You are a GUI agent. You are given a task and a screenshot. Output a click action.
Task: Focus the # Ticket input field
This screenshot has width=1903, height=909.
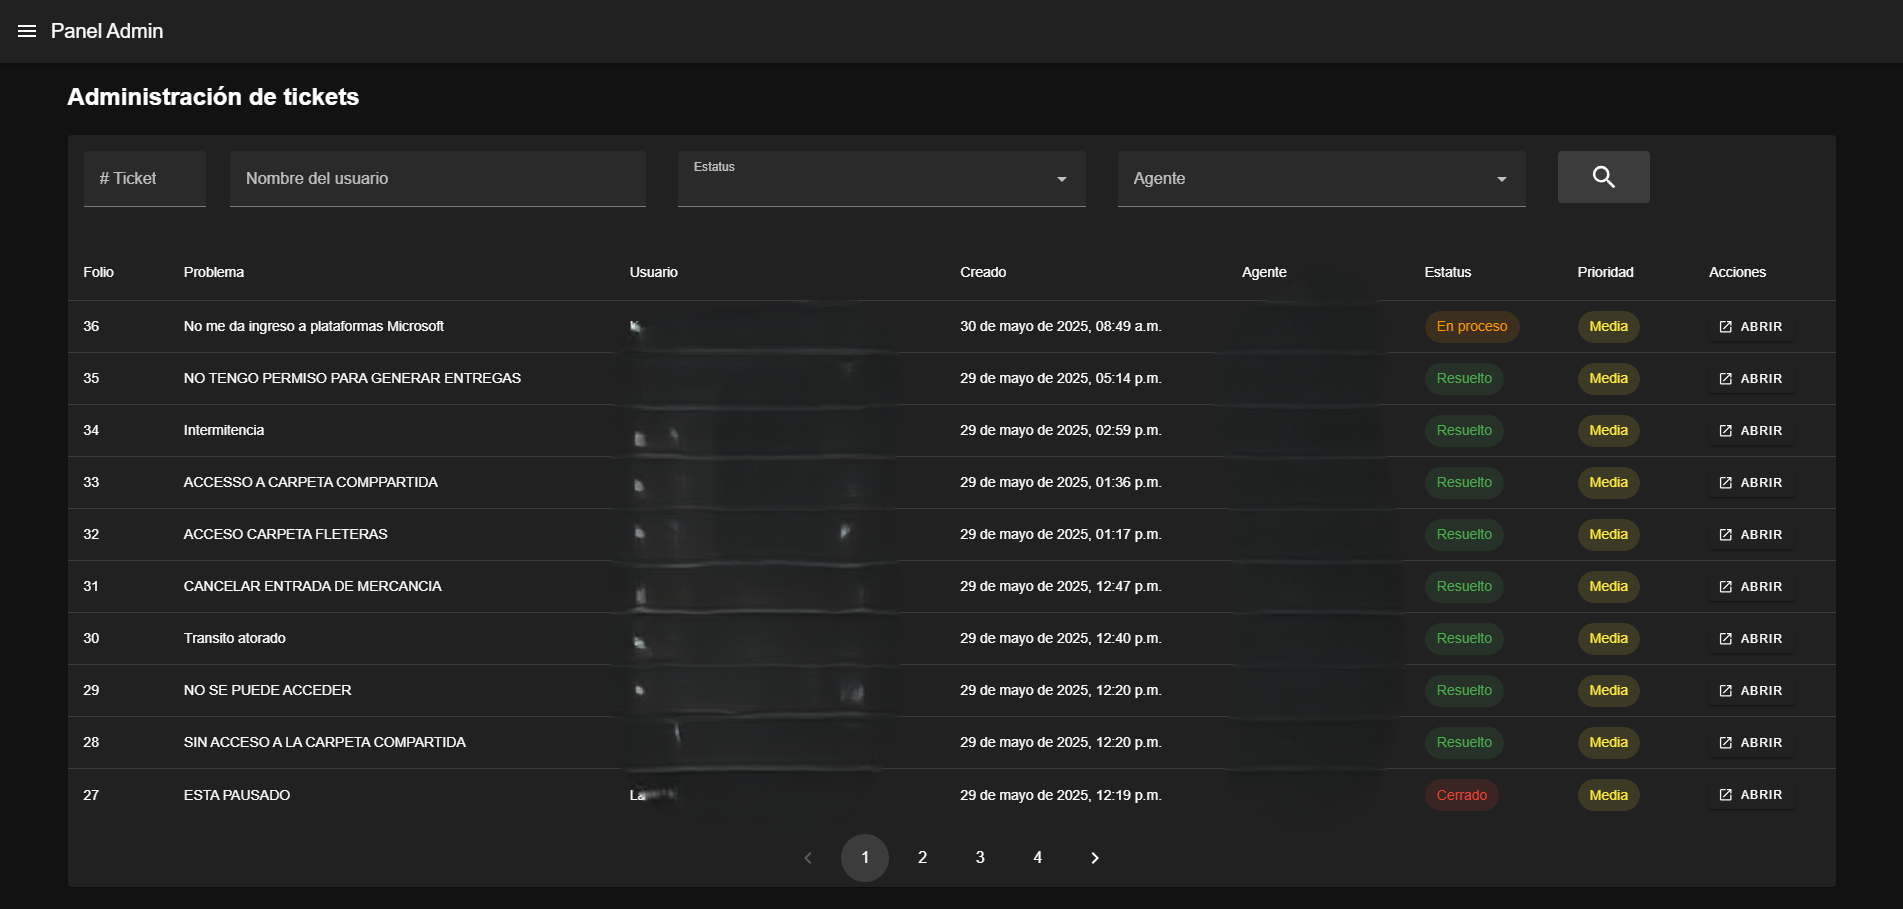tap(145, 179)
